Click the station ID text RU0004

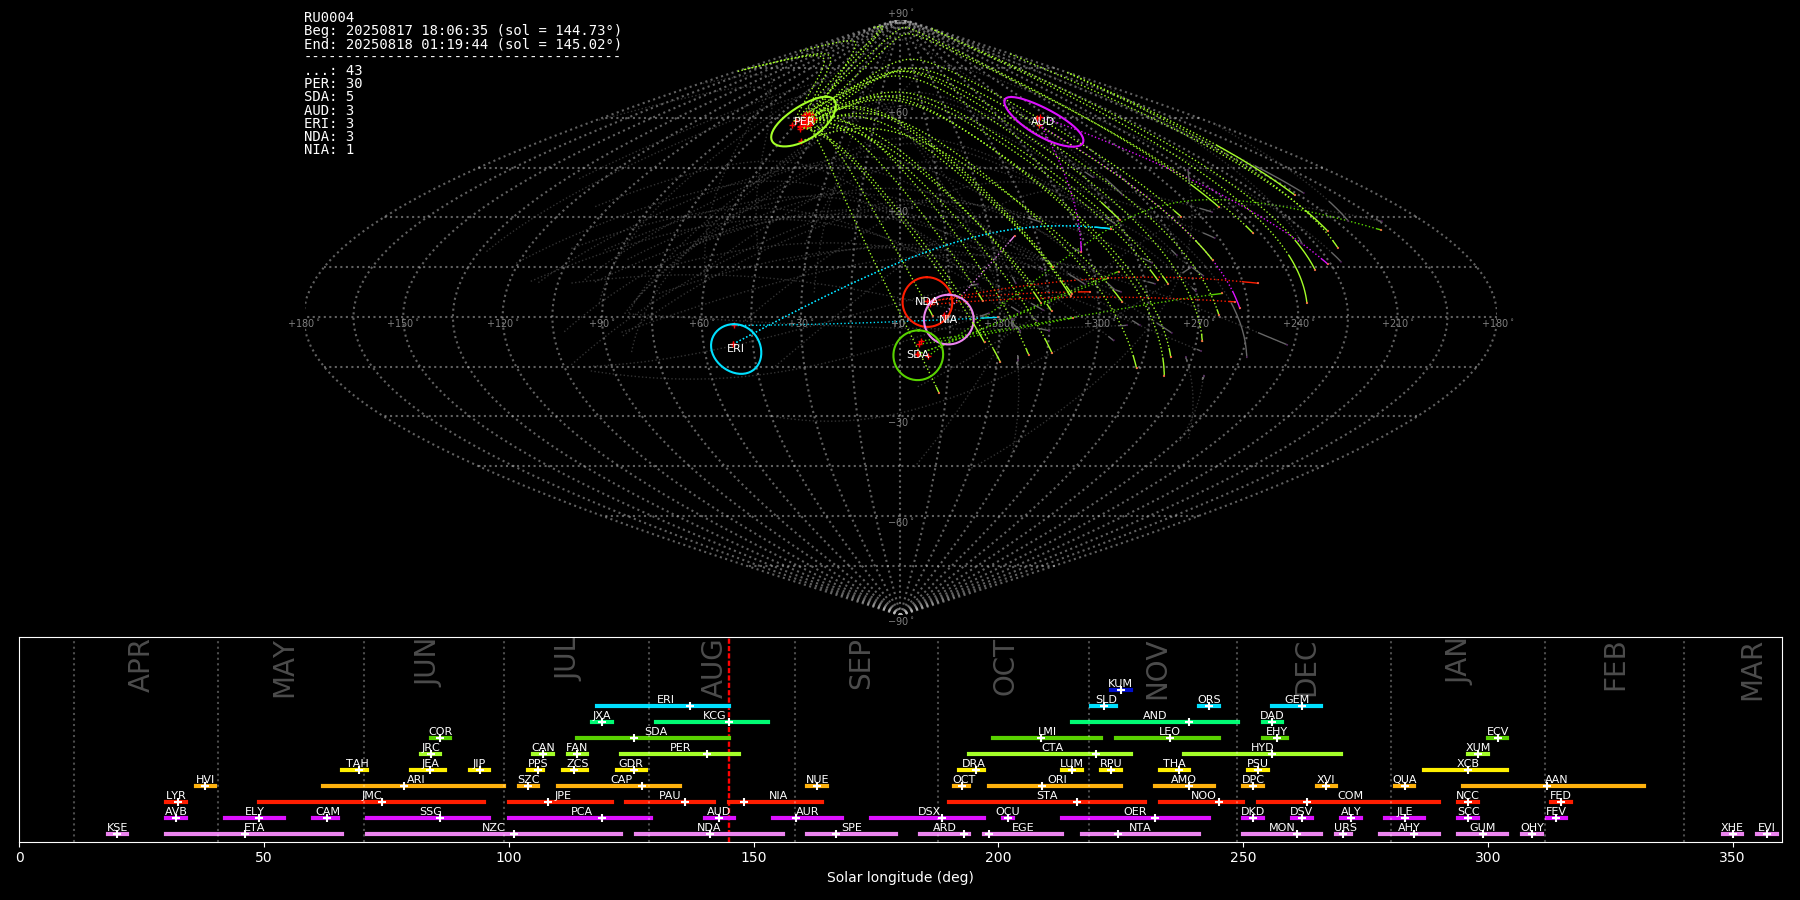tap(329, 18)
